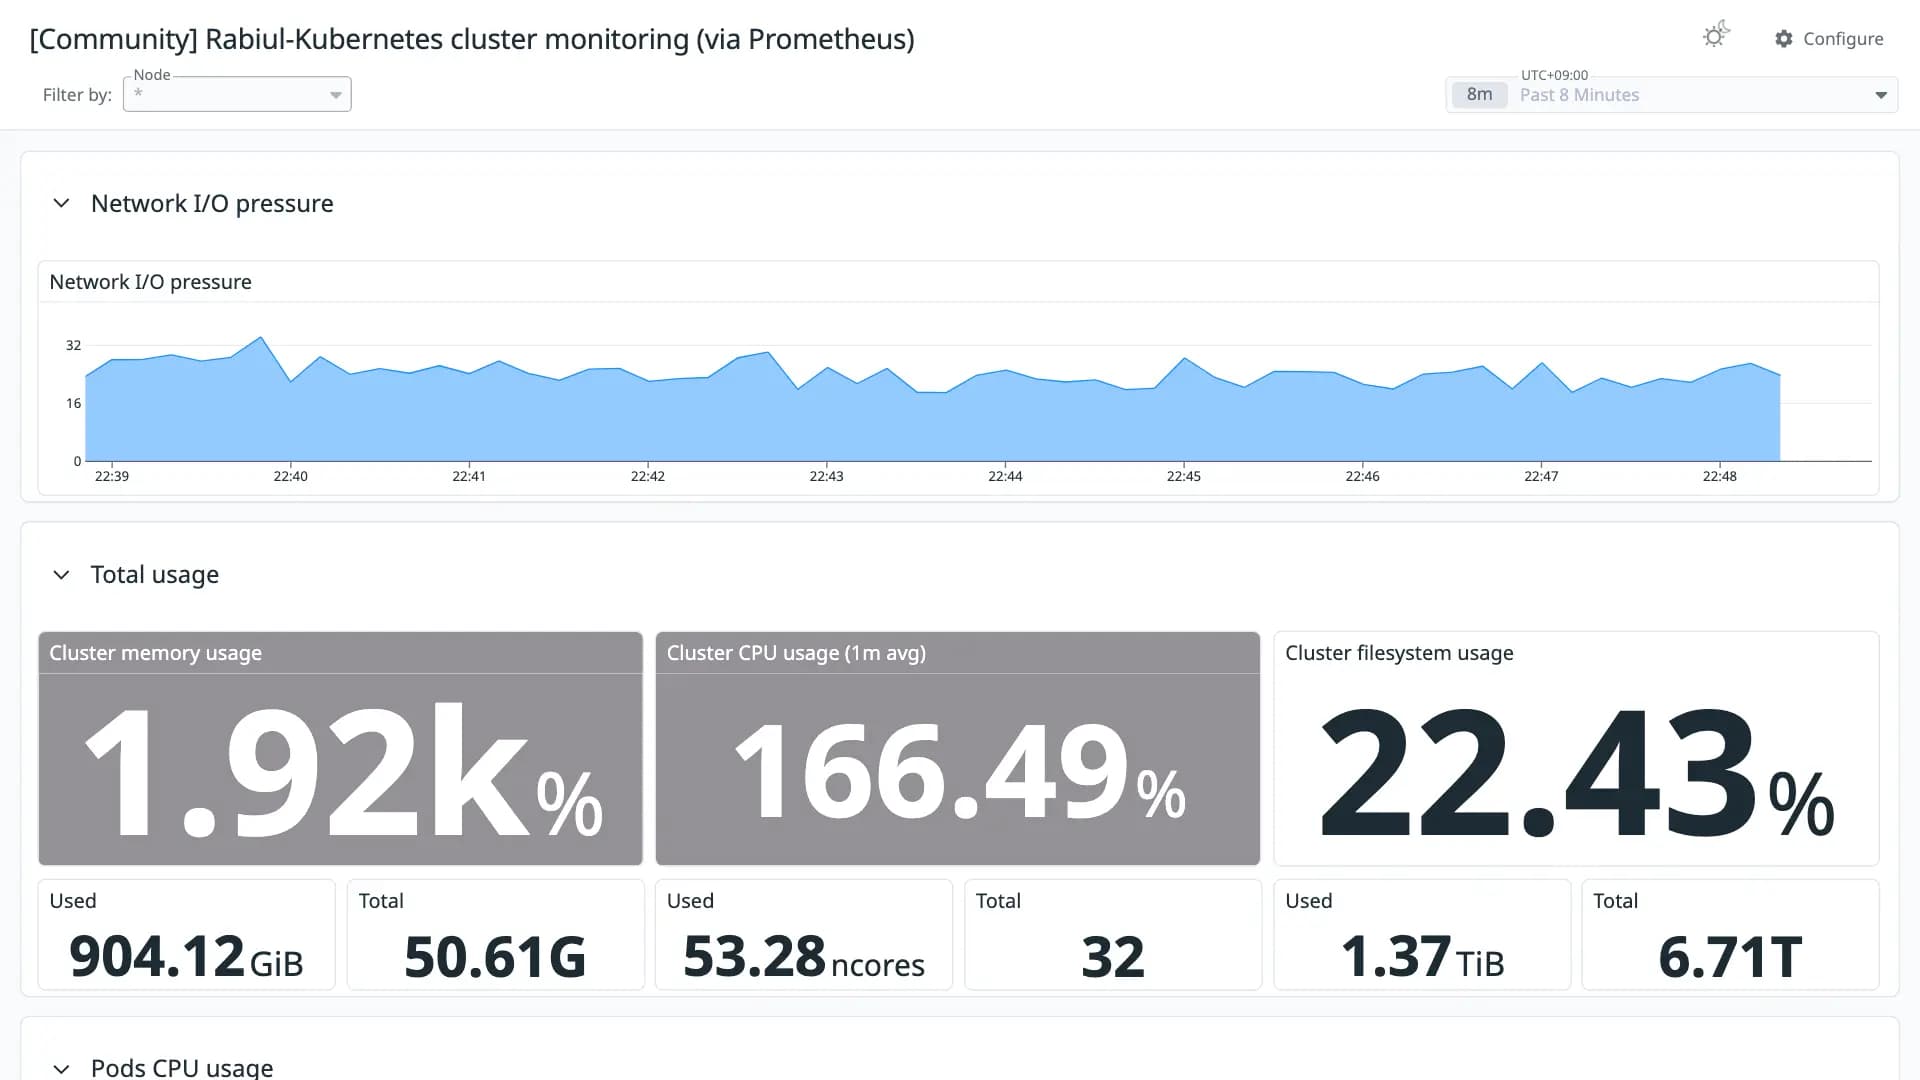Click the Cluster CPU usage (1m avg) title
The image size is (1920, 1080).
click(x=796, y=653)
